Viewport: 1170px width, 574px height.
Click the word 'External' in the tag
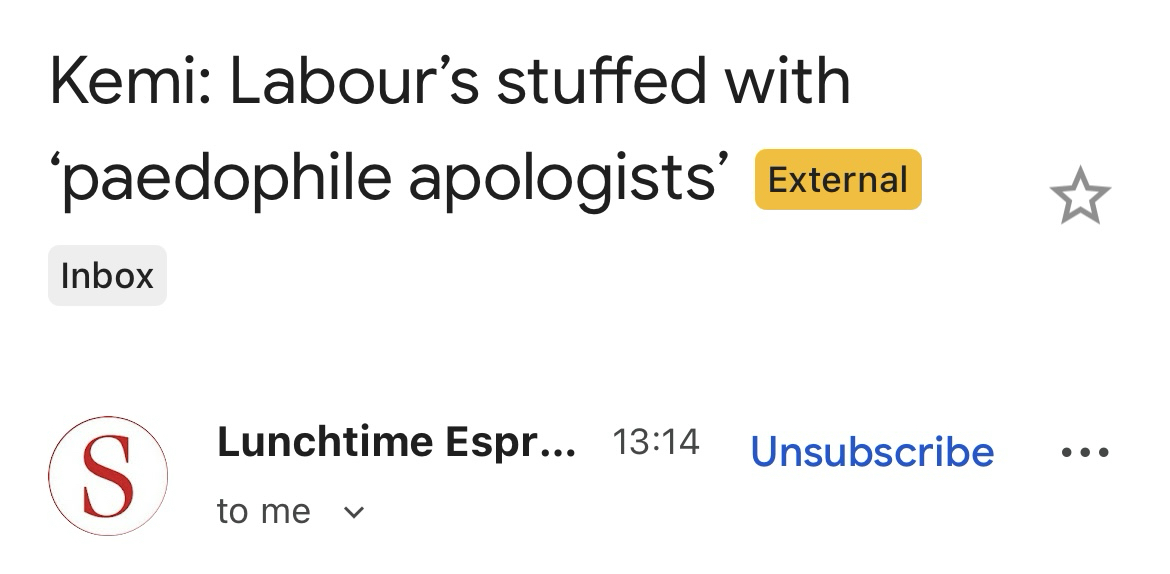(837, 180)
